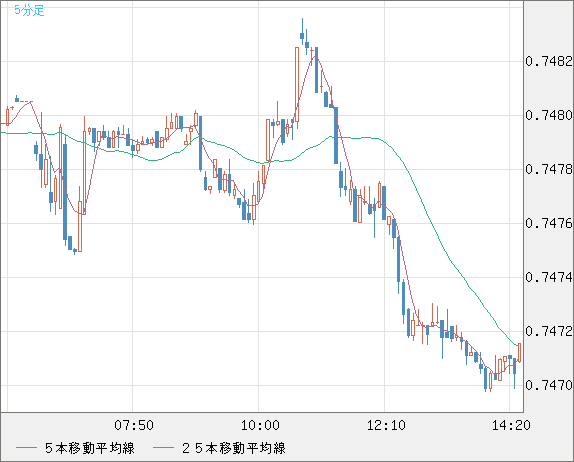
Task: Click the 14:20 time axis label
Action: (x=511, y=425)
